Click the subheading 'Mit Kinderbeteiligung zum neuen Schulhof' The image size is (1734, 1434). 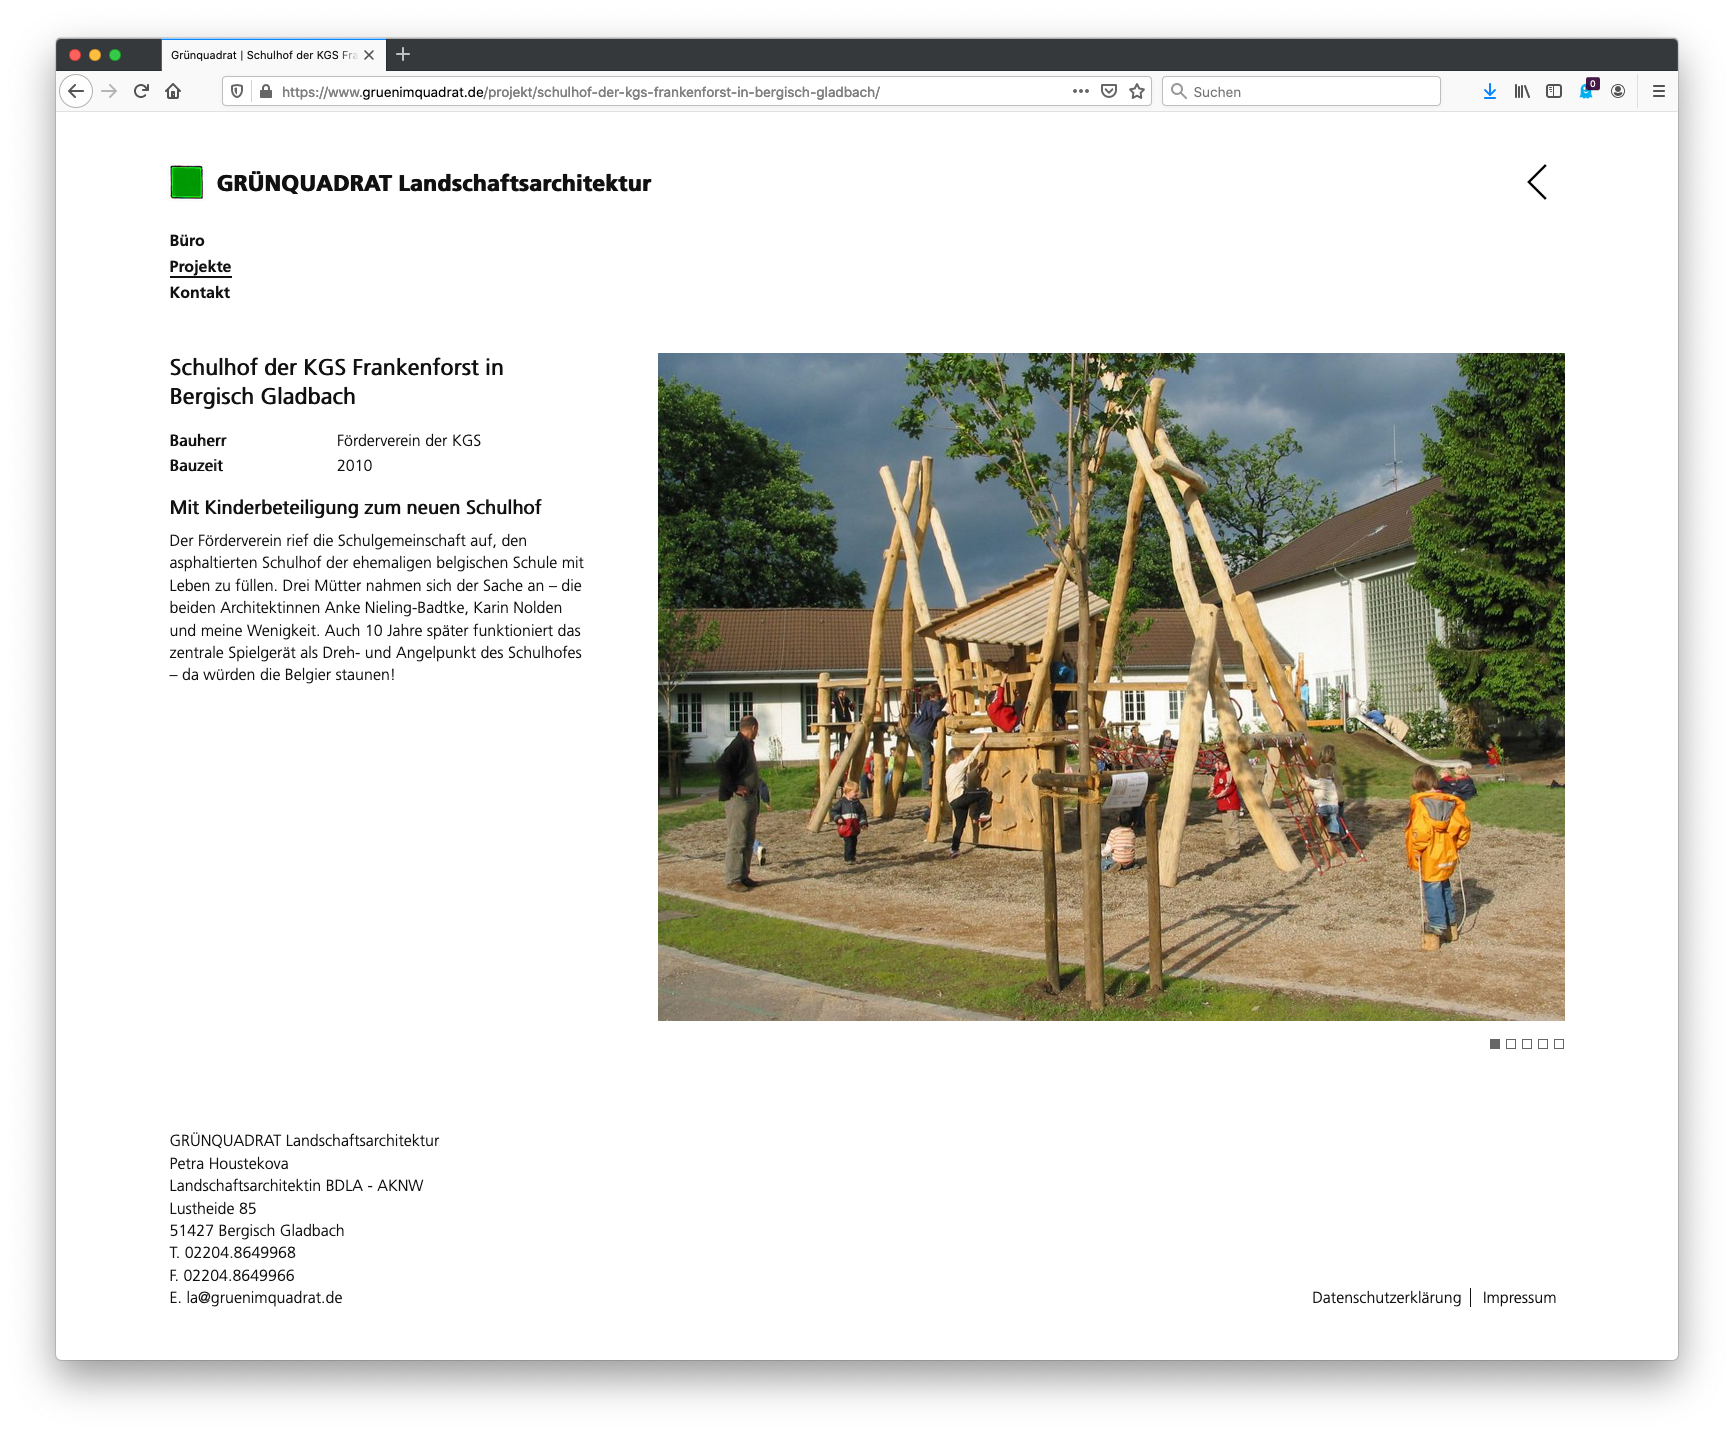pos(356,507)
